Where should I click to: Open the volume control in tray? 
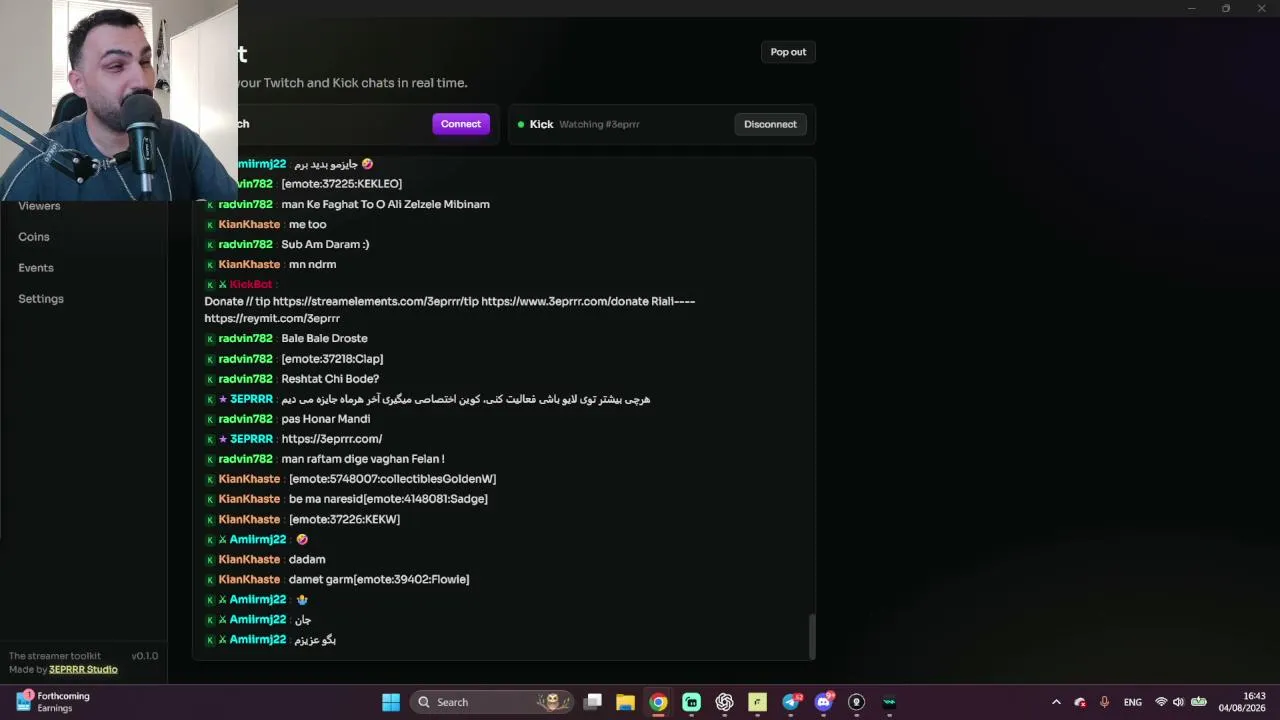[x=1178, y=702]
